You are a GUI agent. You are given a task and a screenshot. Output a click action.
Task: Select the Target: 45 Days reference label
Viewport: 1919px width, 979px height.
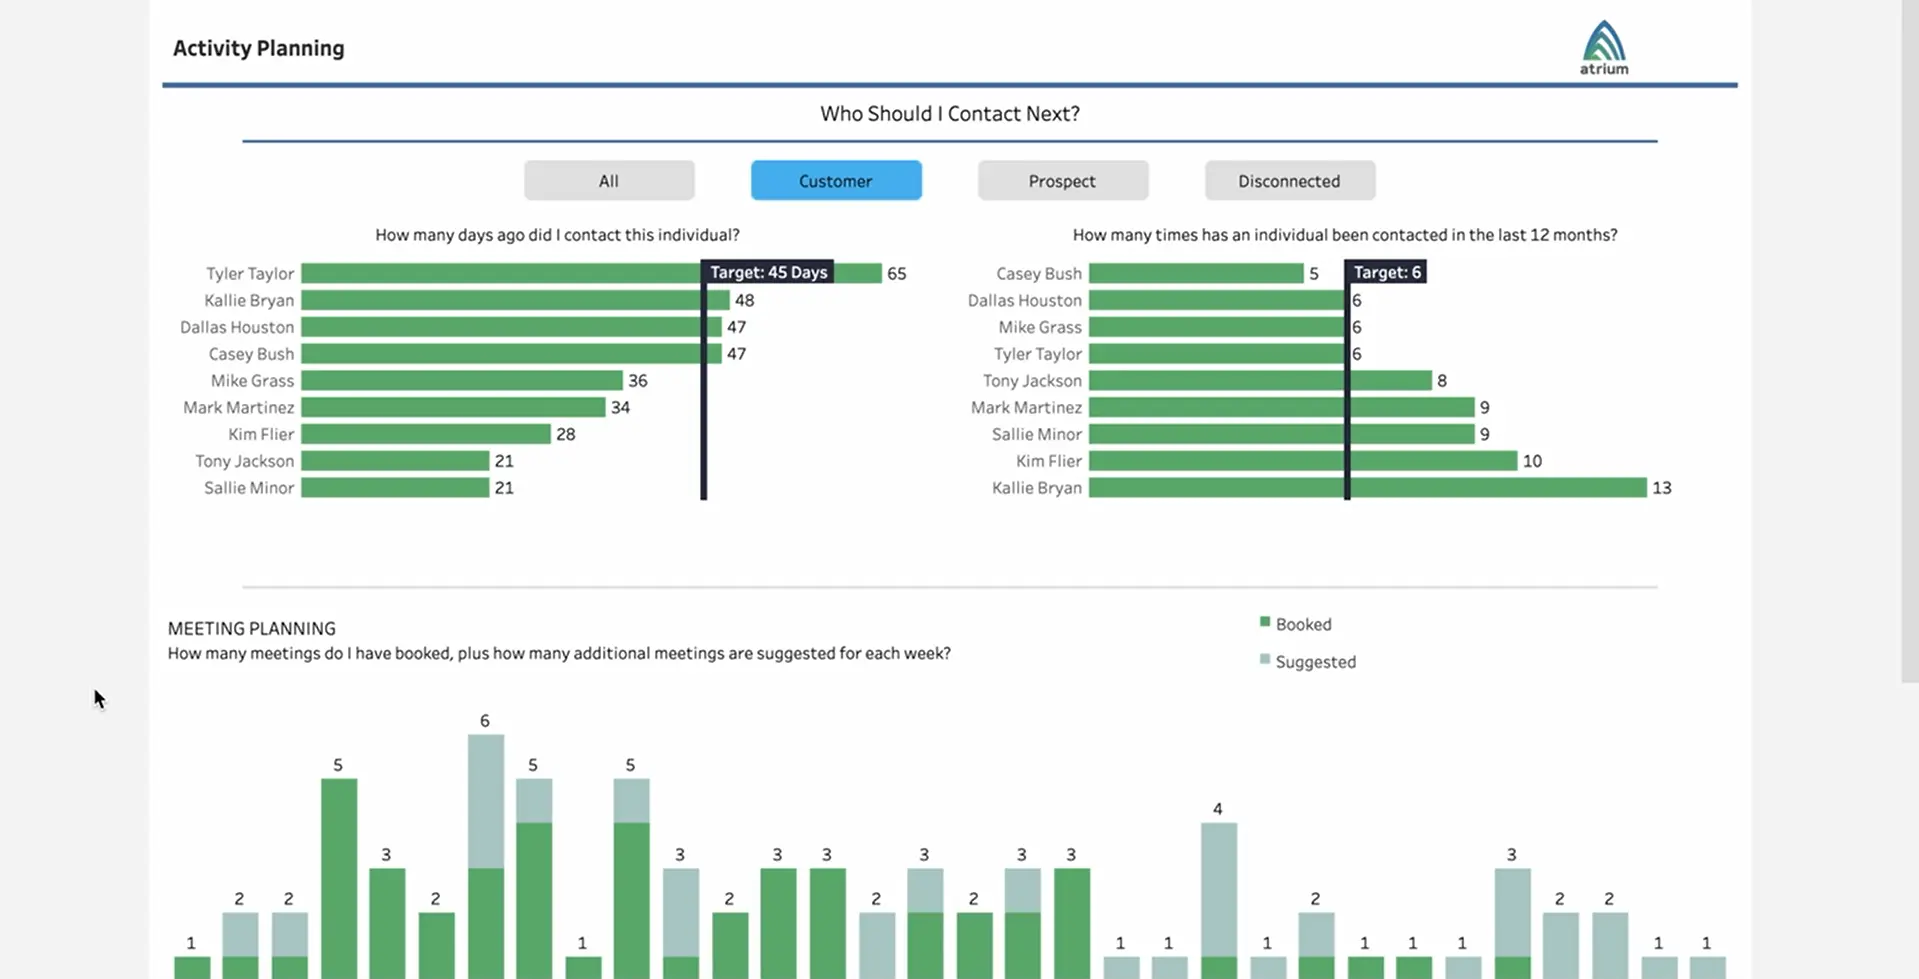point(768,271)
